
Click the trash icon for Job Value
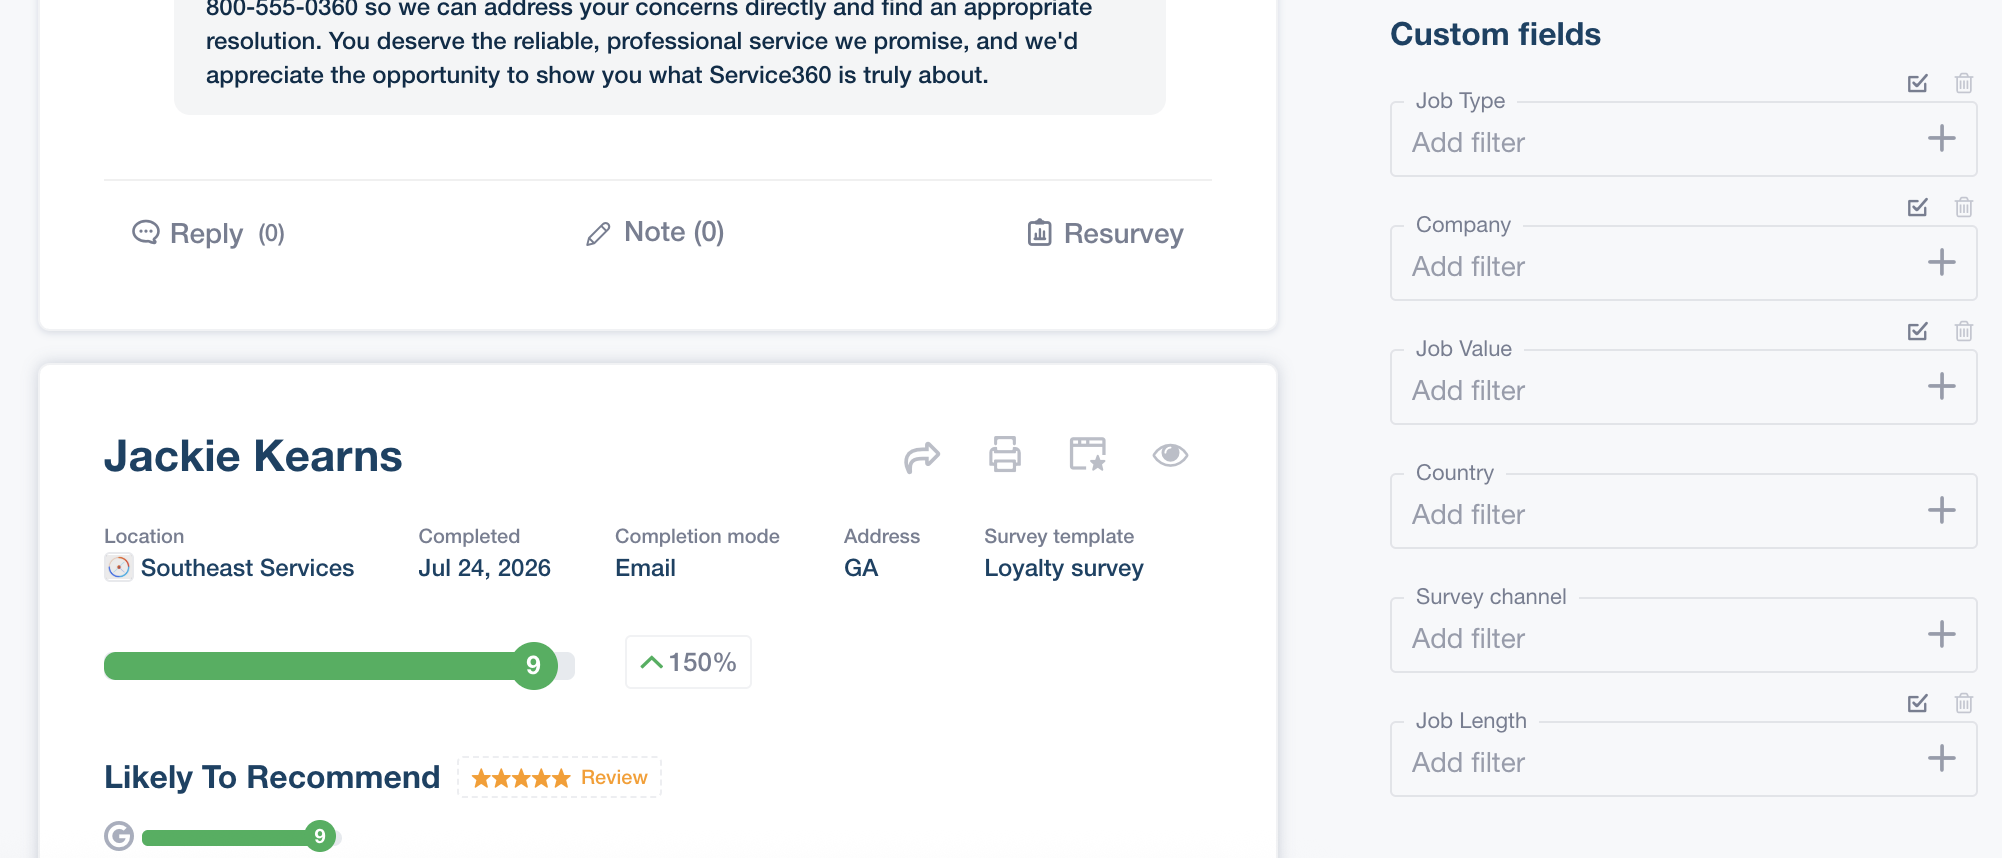[1963, 331]
